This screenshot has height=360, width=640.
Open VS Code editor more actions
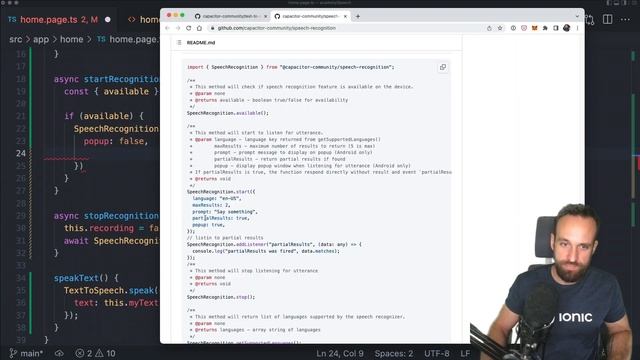pos(625,19)
